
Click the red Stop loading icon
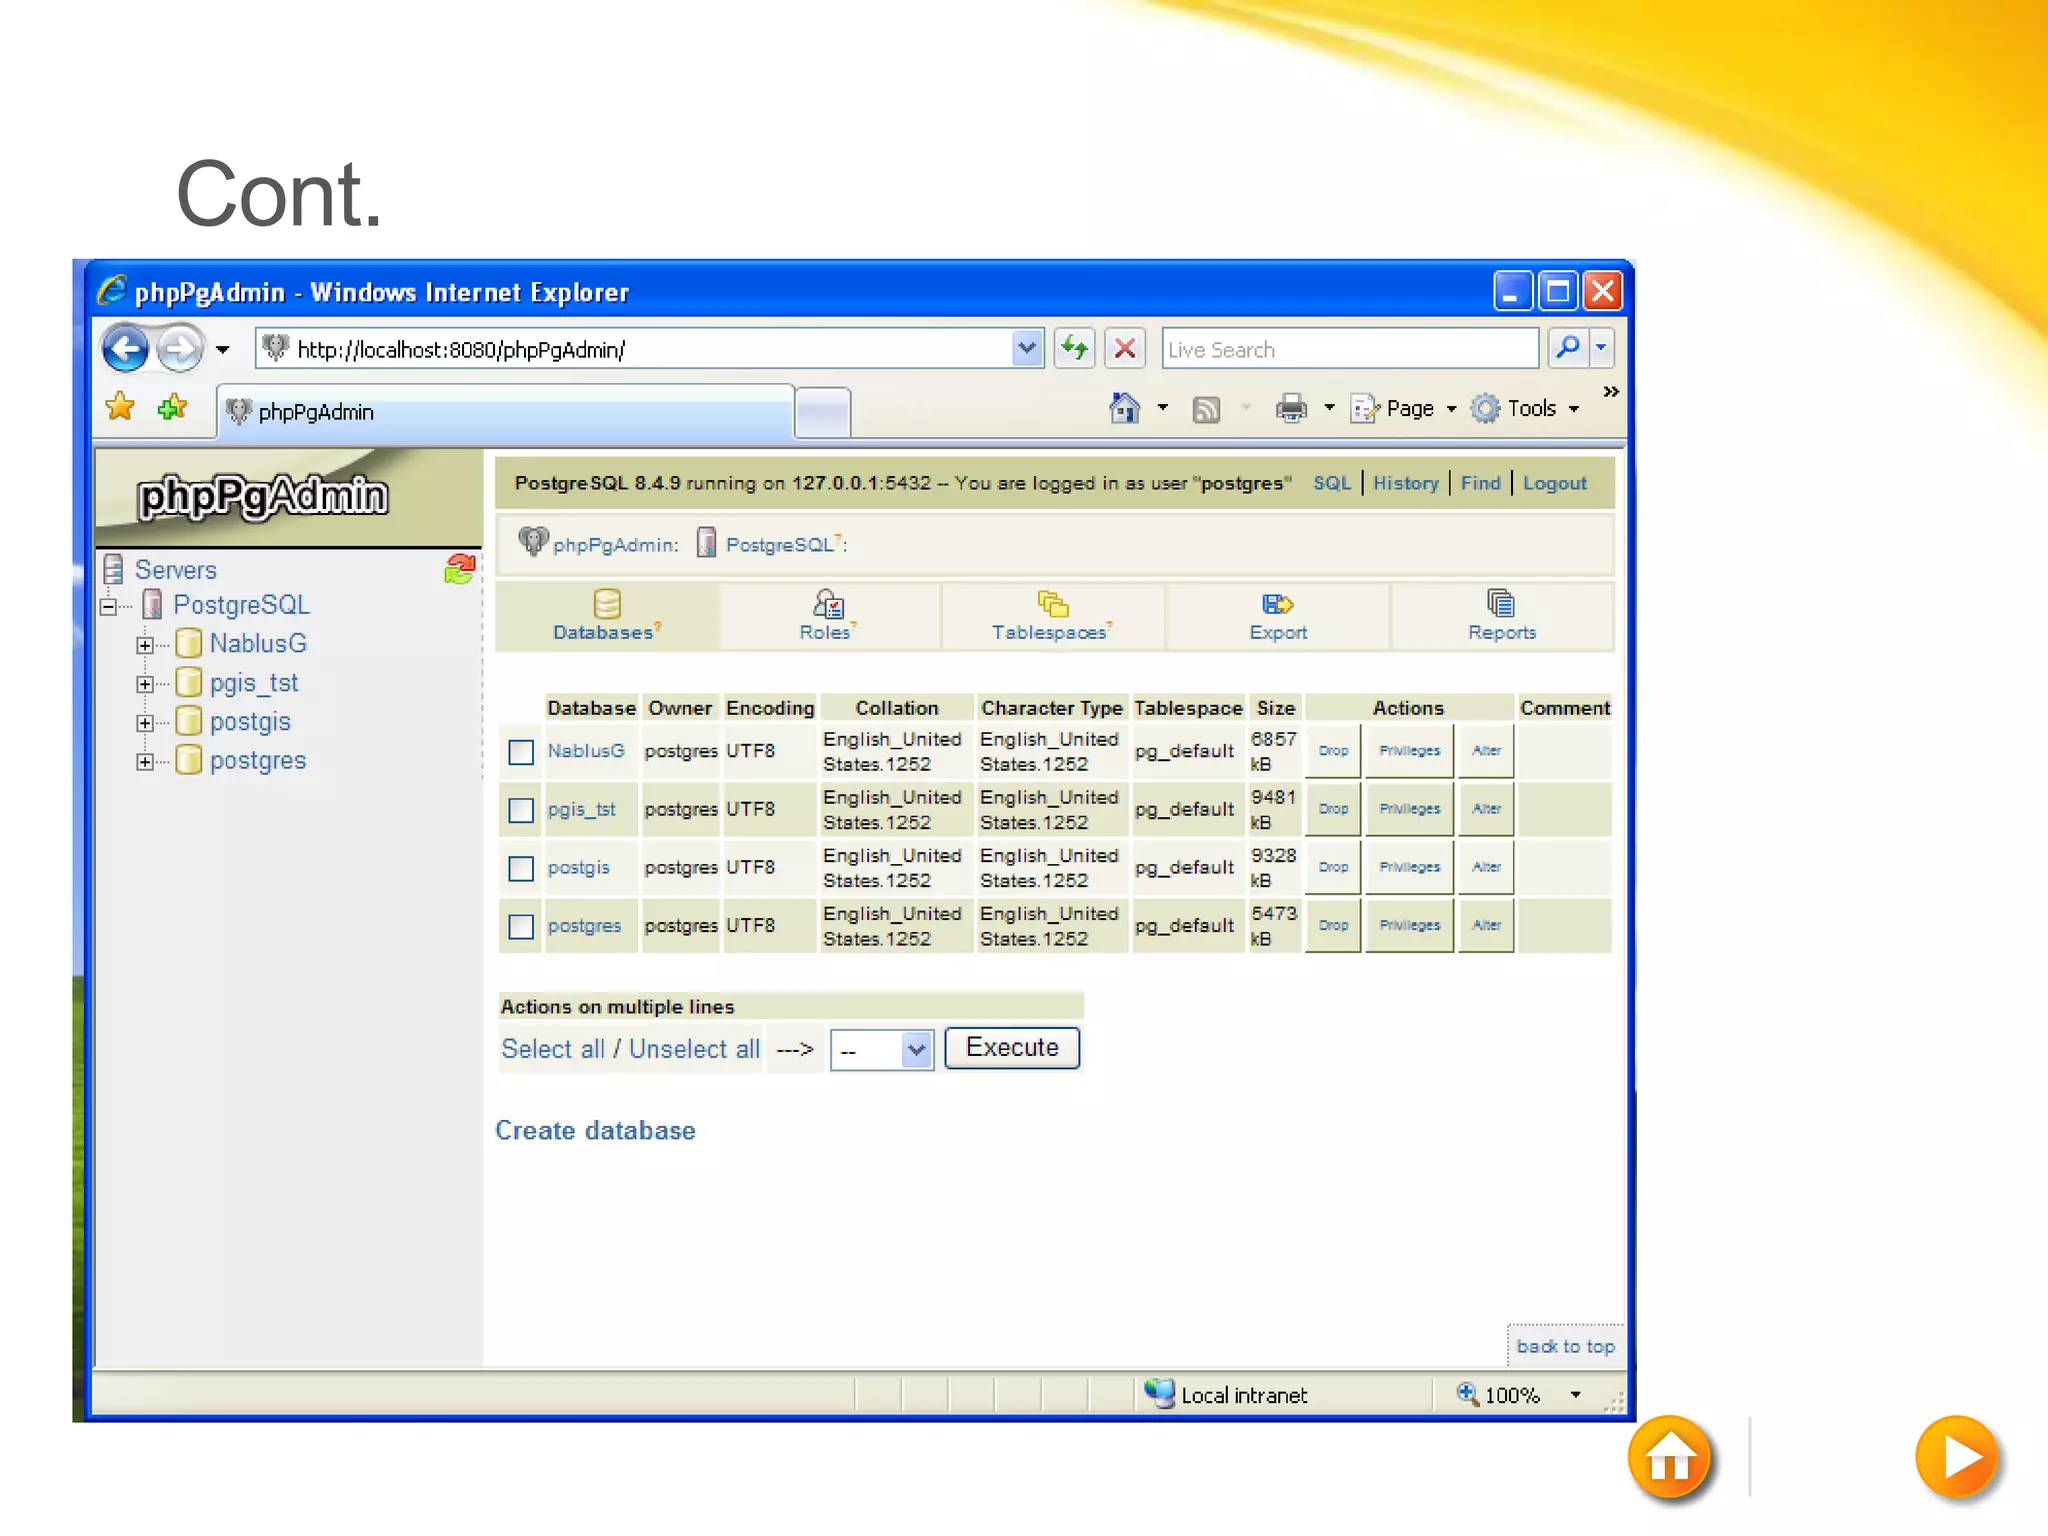(1125, 348)
